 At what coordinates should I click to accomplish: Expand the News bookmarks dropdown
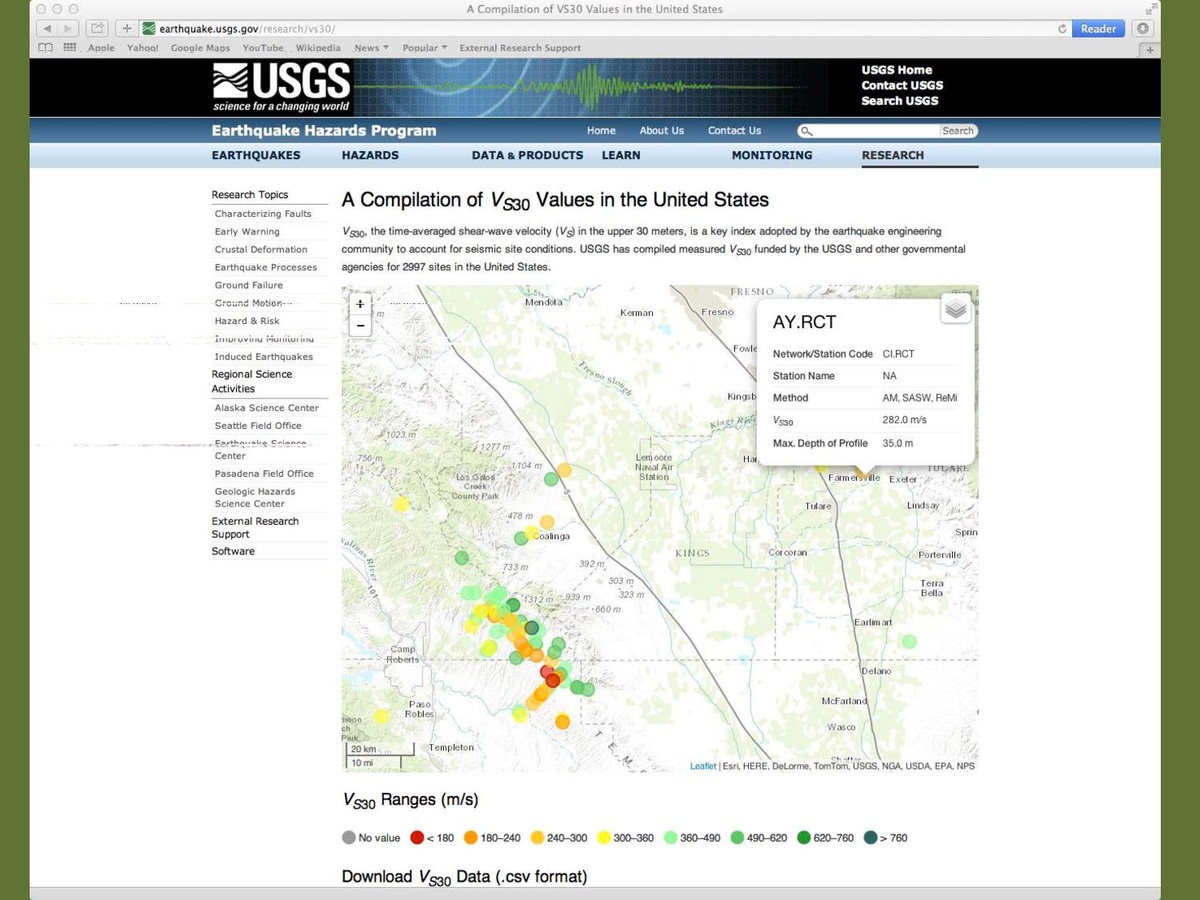coord(370,48)
